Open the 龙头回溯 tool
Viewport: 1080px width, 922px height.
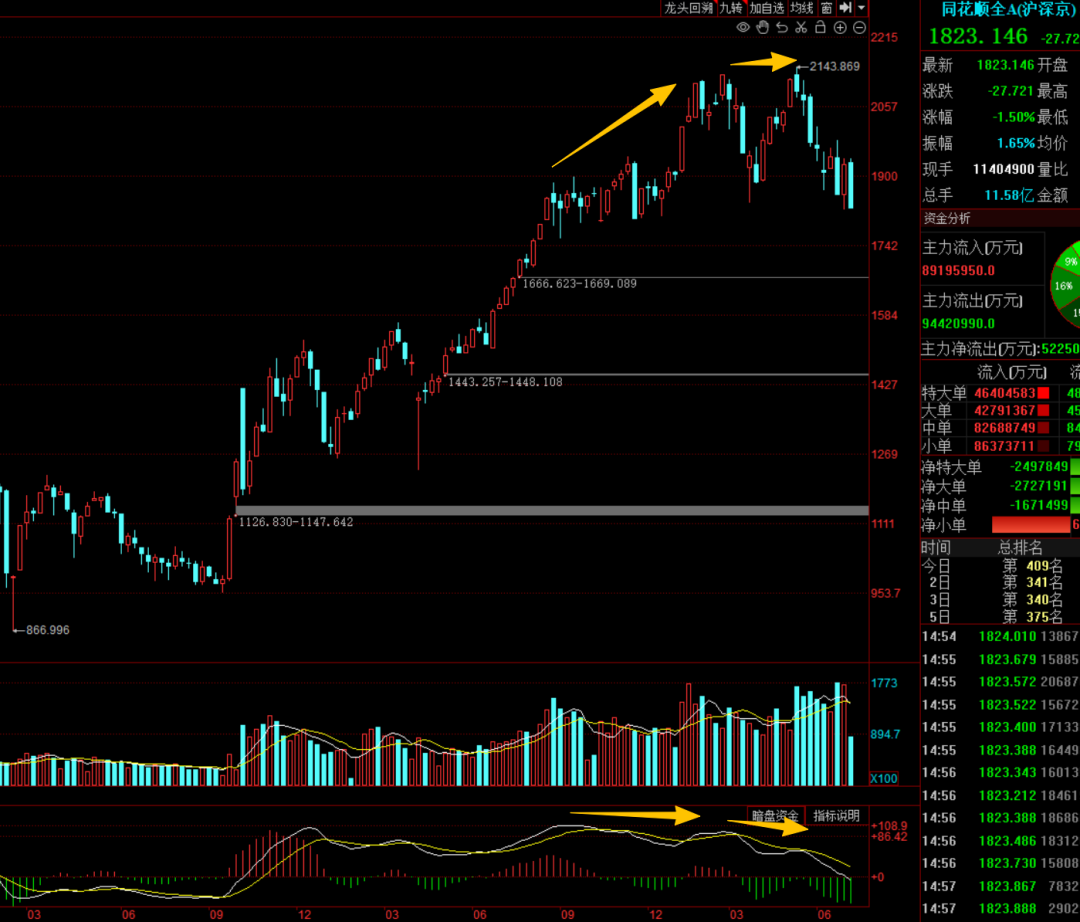(x=688, y=8)
